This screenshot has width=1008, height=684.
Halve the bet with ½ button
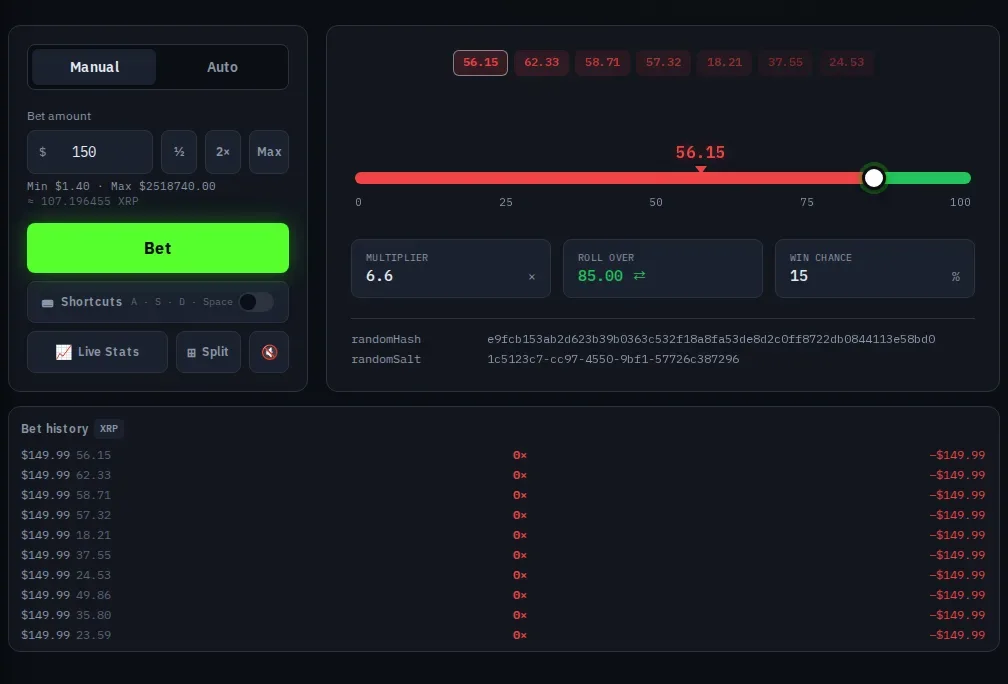coord(179,152)
